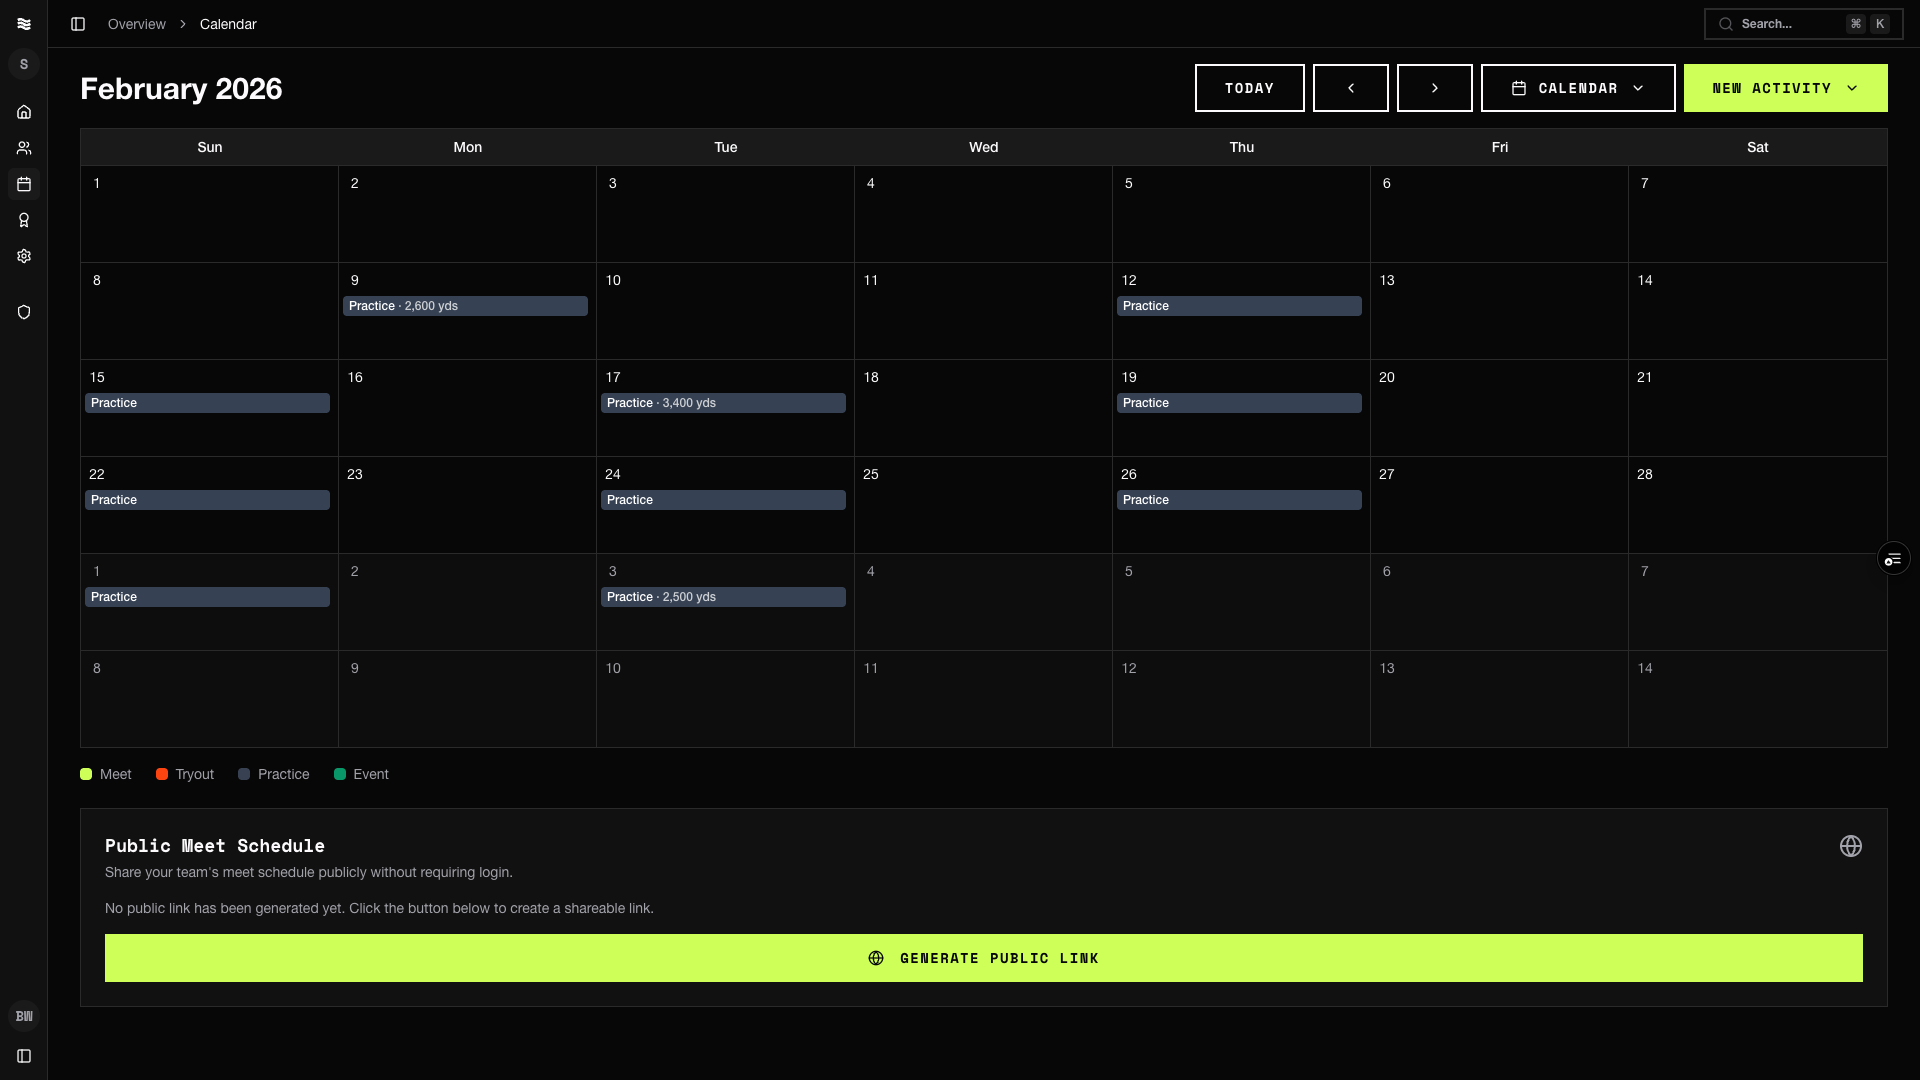This screenshot has height=1080, width=1920.
Task: Open Practice event on Feb 15
Action: (x=207, y=403)
